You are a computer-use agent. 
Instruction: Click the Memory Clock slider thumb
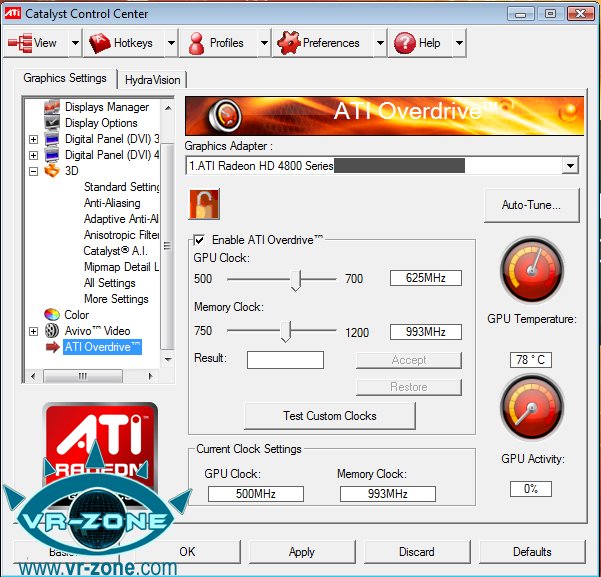coord(286,332)
